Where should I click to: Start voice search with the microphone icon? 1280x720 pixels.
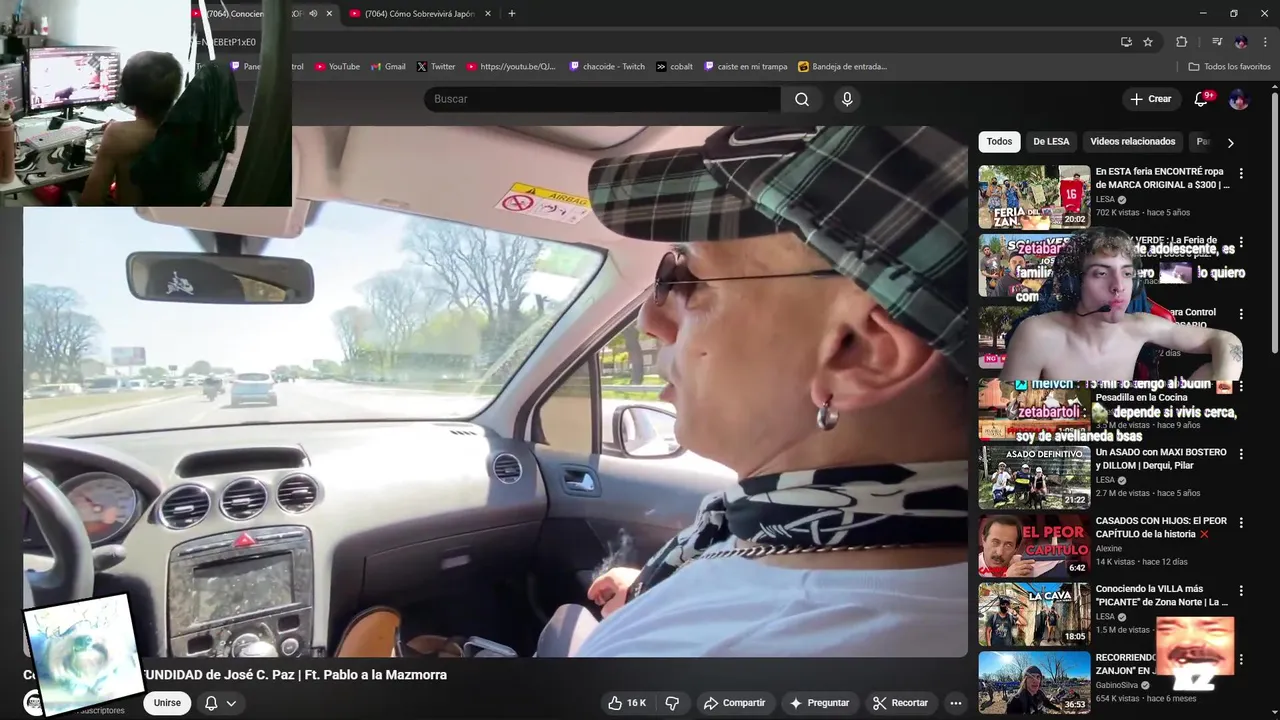click(x=847, y=99)
